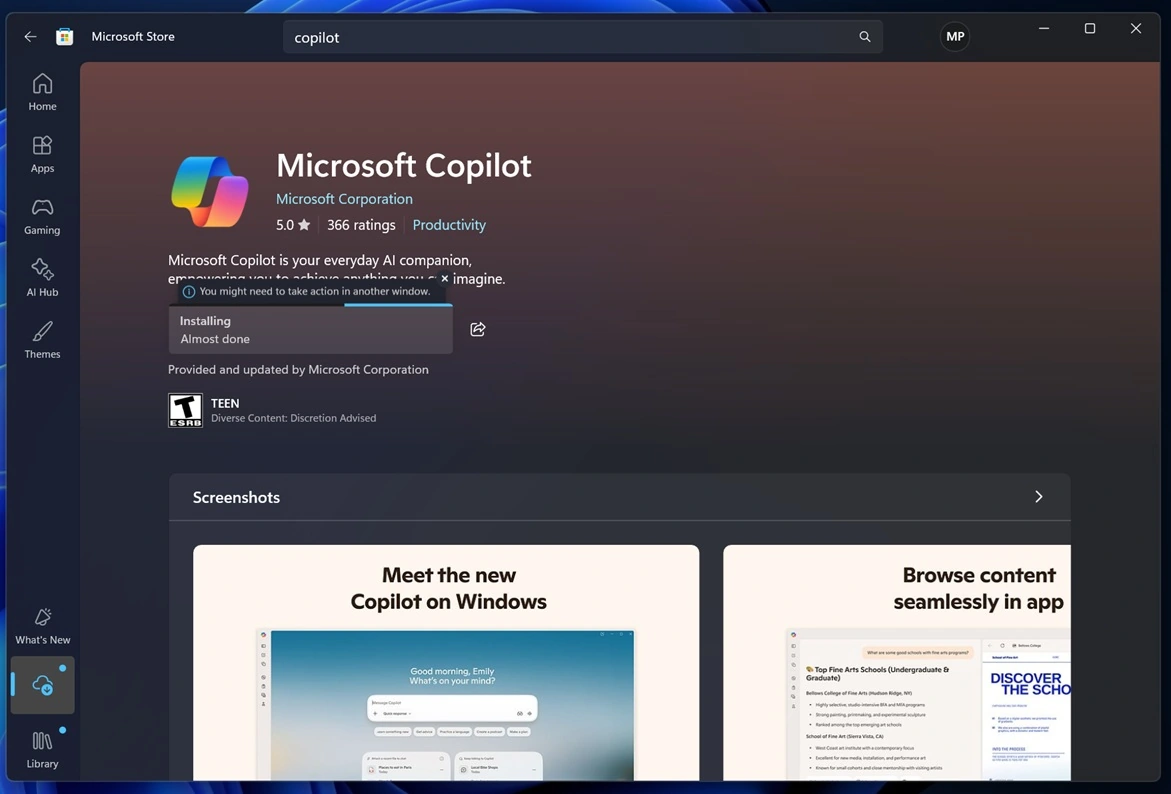The width and height of the screenshot is (1171, 794).
Task: Click the Microsoft Store logo in the title bar
Action: pyautogui.click(x=64, y=35)
